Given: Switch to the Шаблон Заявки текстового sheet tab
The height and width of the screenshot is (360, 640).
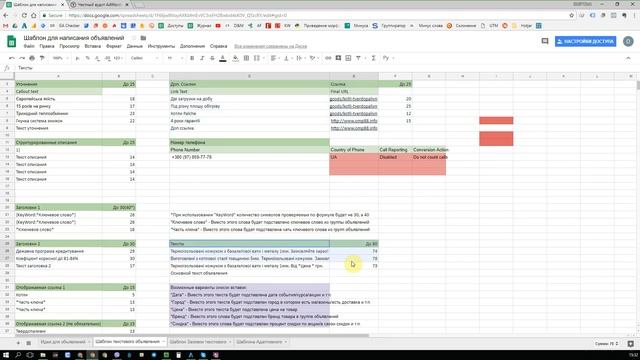Looking at the screenshot, I should click(x=200, y=342).
